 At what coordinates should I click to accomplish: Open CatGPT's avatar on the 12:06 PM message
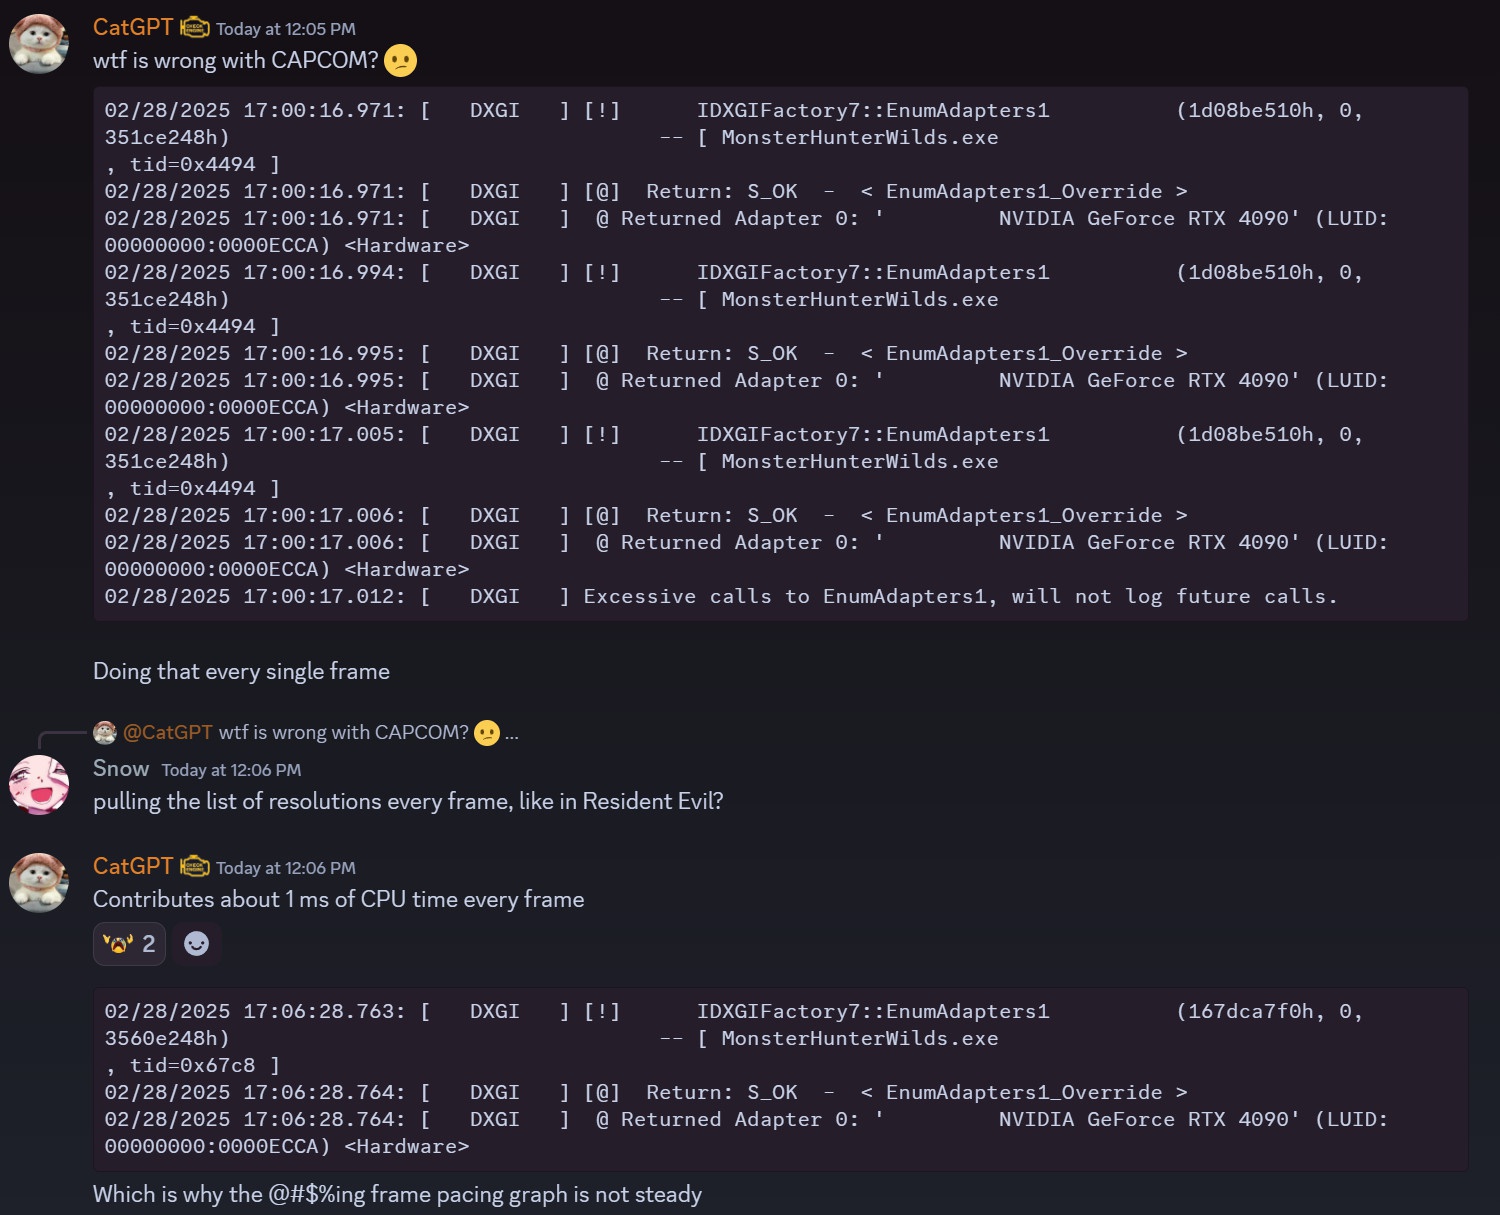click(39, 883)
